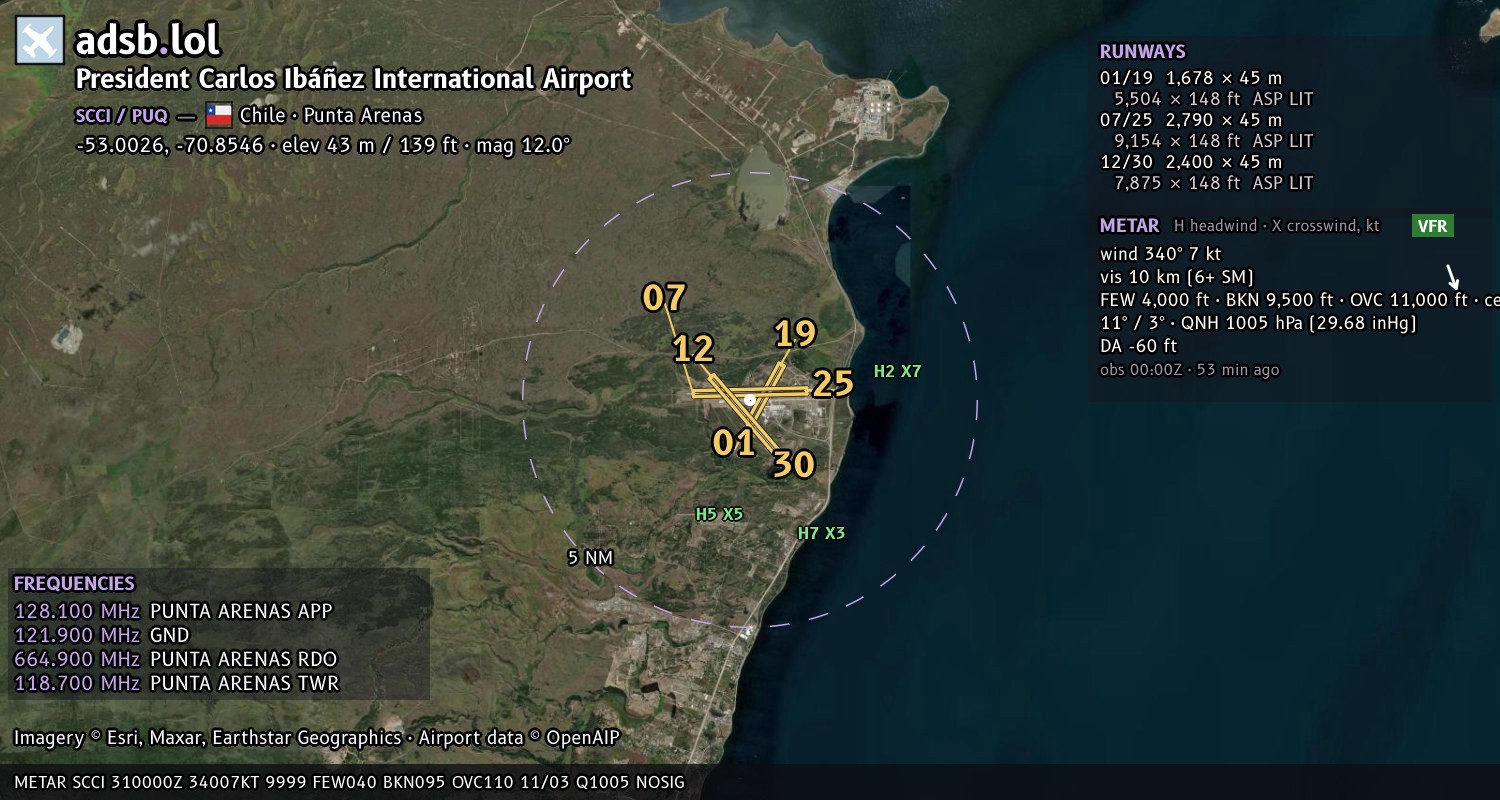Click the QNH 1005 hPa temperature line

click(x=1258, y=323)
